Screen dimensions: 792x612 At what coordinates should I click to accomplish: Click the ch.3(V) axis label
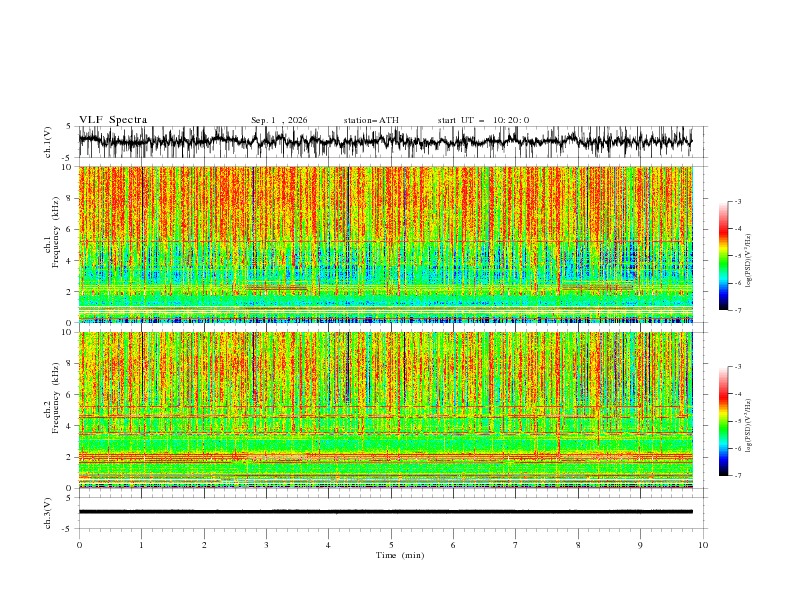(x=48, y=513)
